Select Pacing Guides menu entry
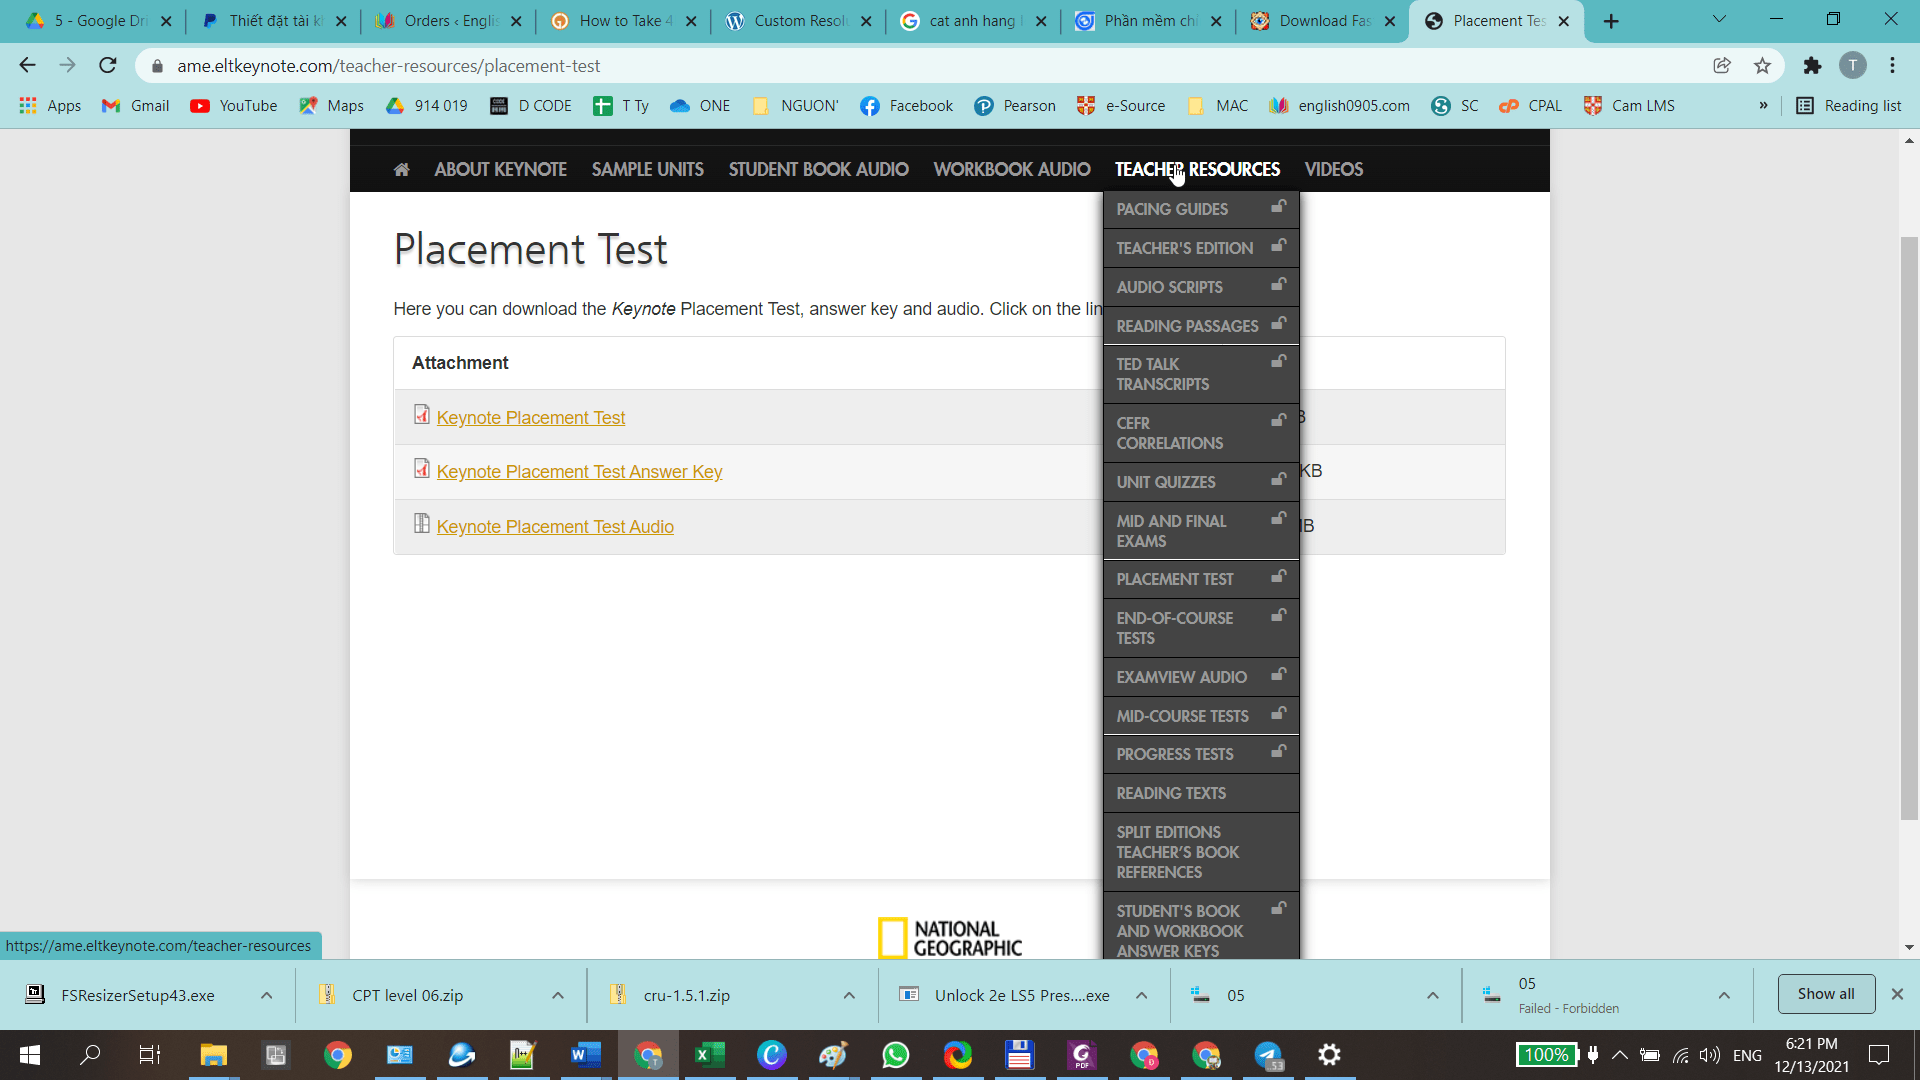This screenshot has width=1920, height=1080. pos(1172,209)
